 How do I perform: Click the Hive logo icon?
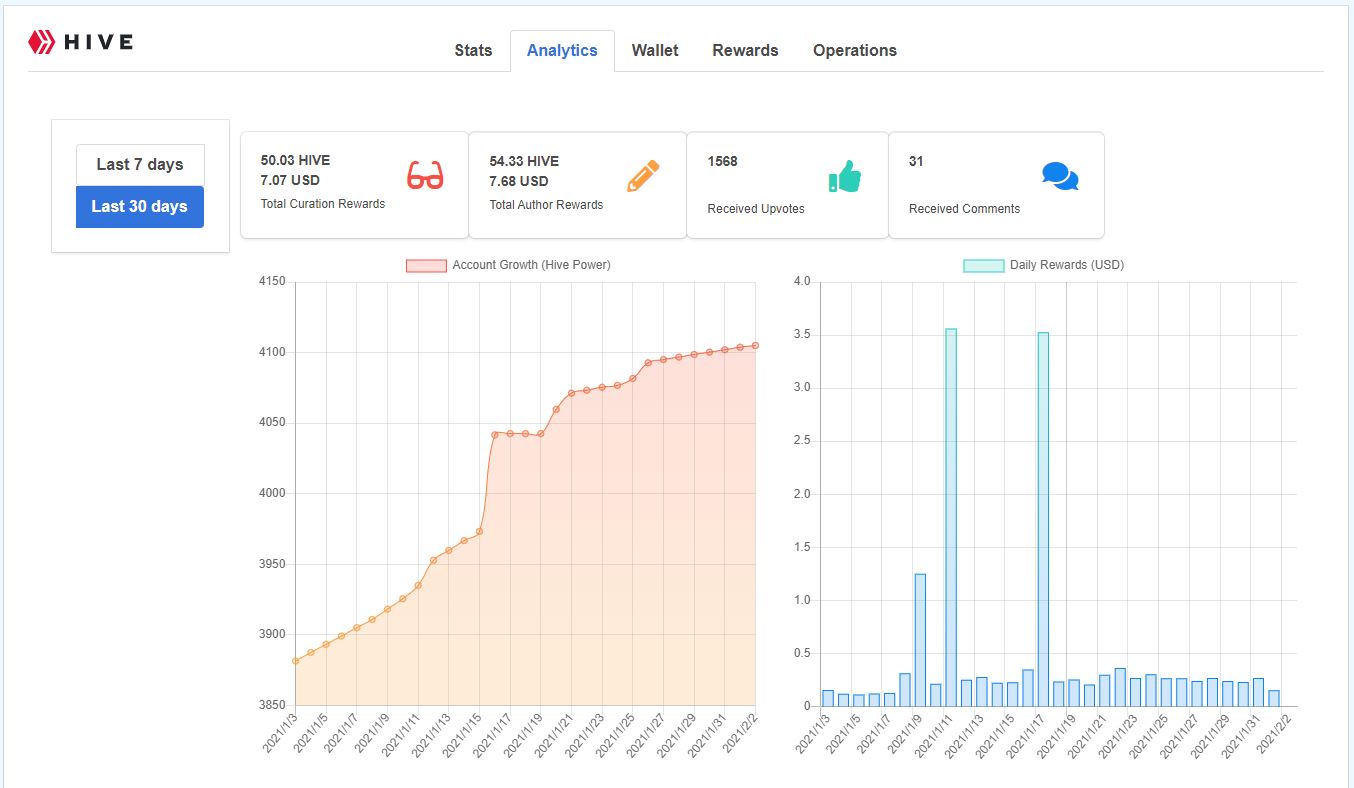[42, 42]
